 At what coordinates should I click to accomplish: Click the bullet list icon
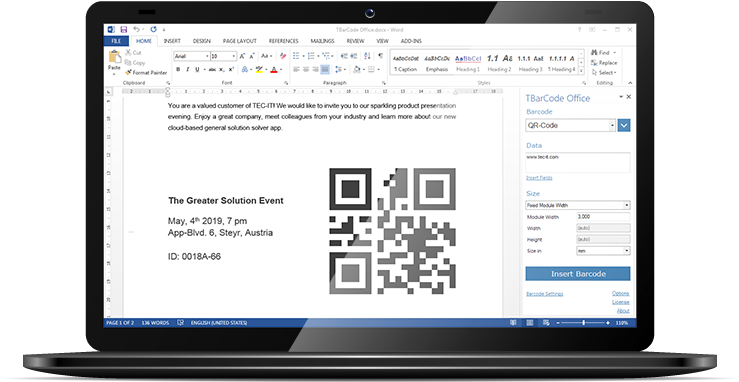(x=296, y=56)
